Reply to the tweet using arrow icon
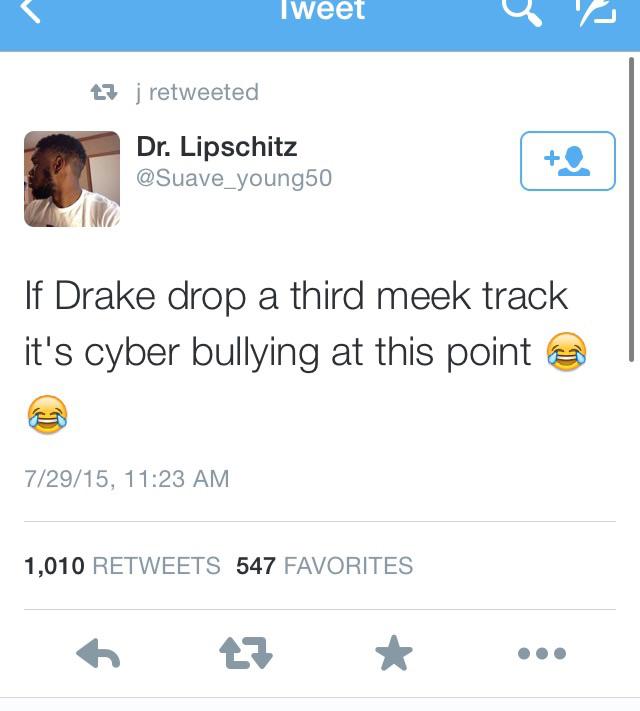Screen dimensions: 640x711 98,653
